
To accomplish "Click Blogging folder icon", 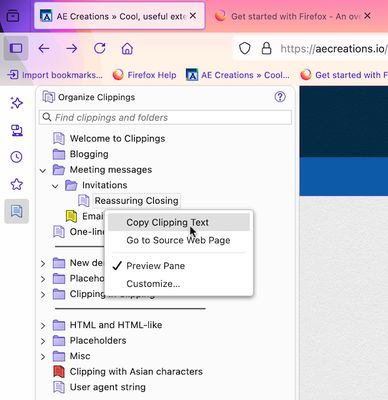I will (x=59, y=154).
